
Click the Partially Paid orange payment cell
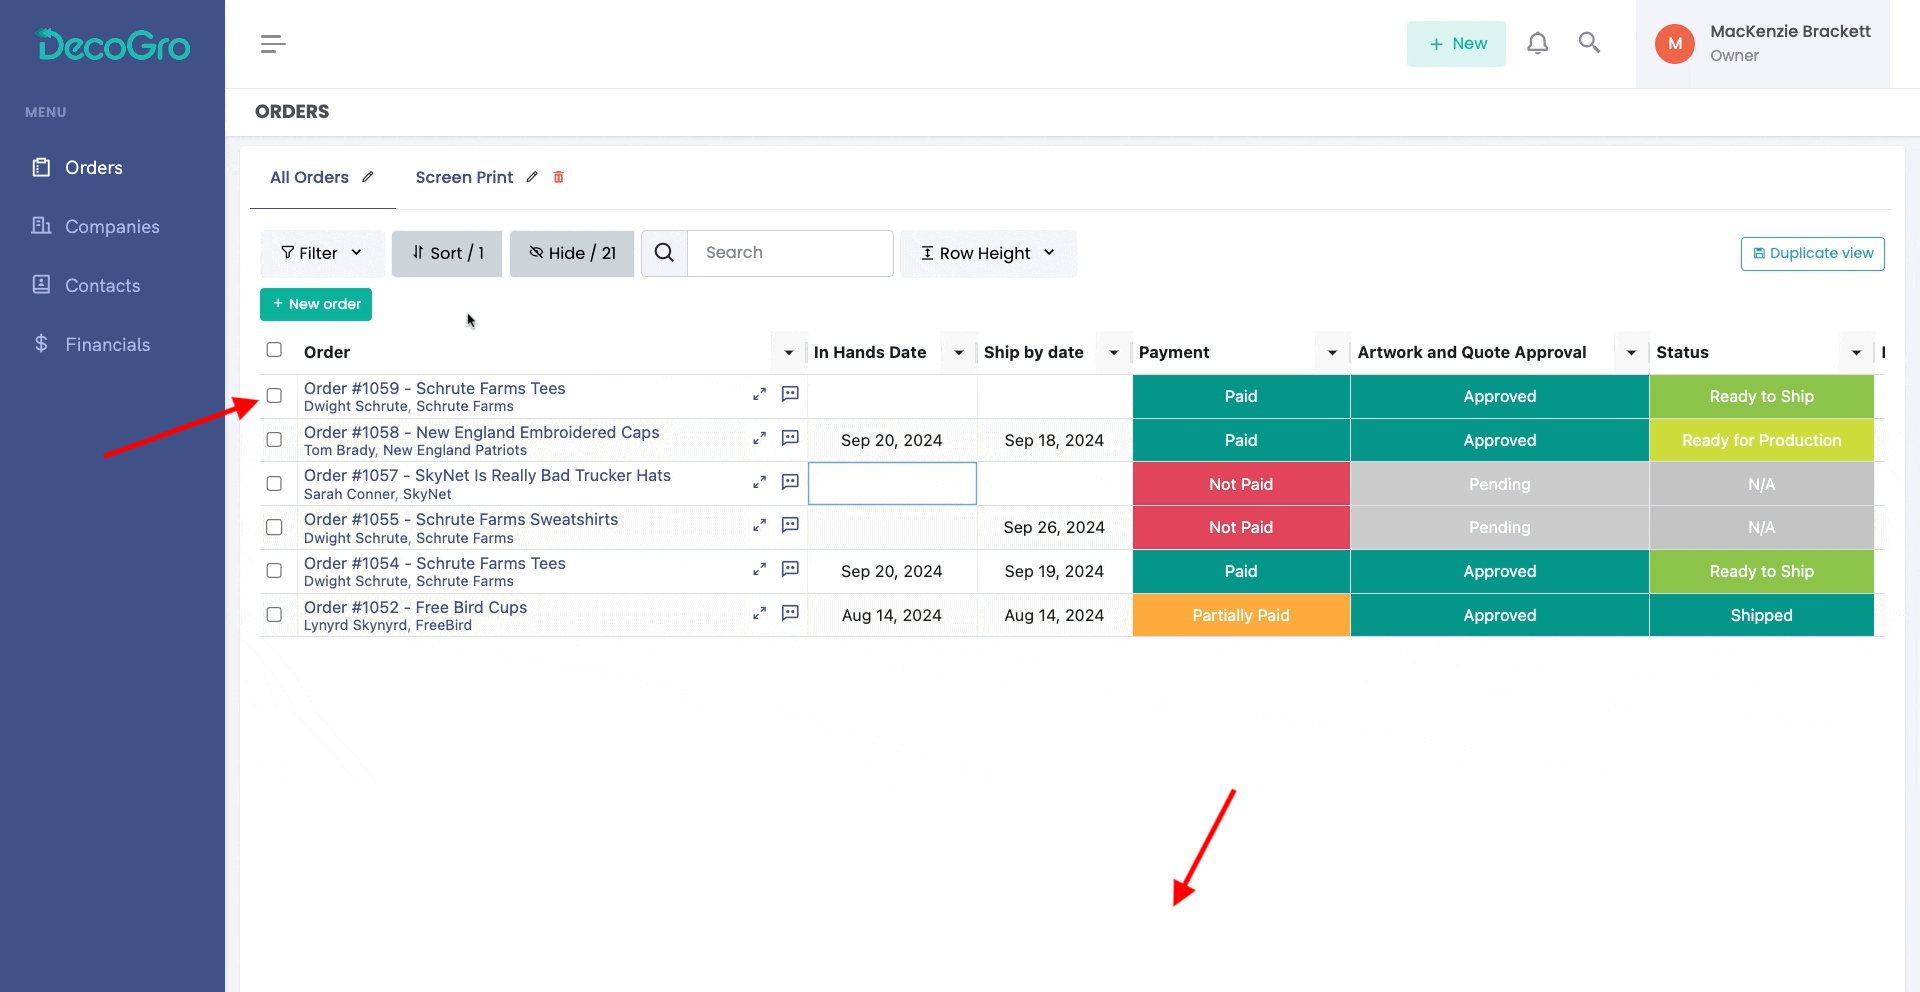pos(1241,615)
